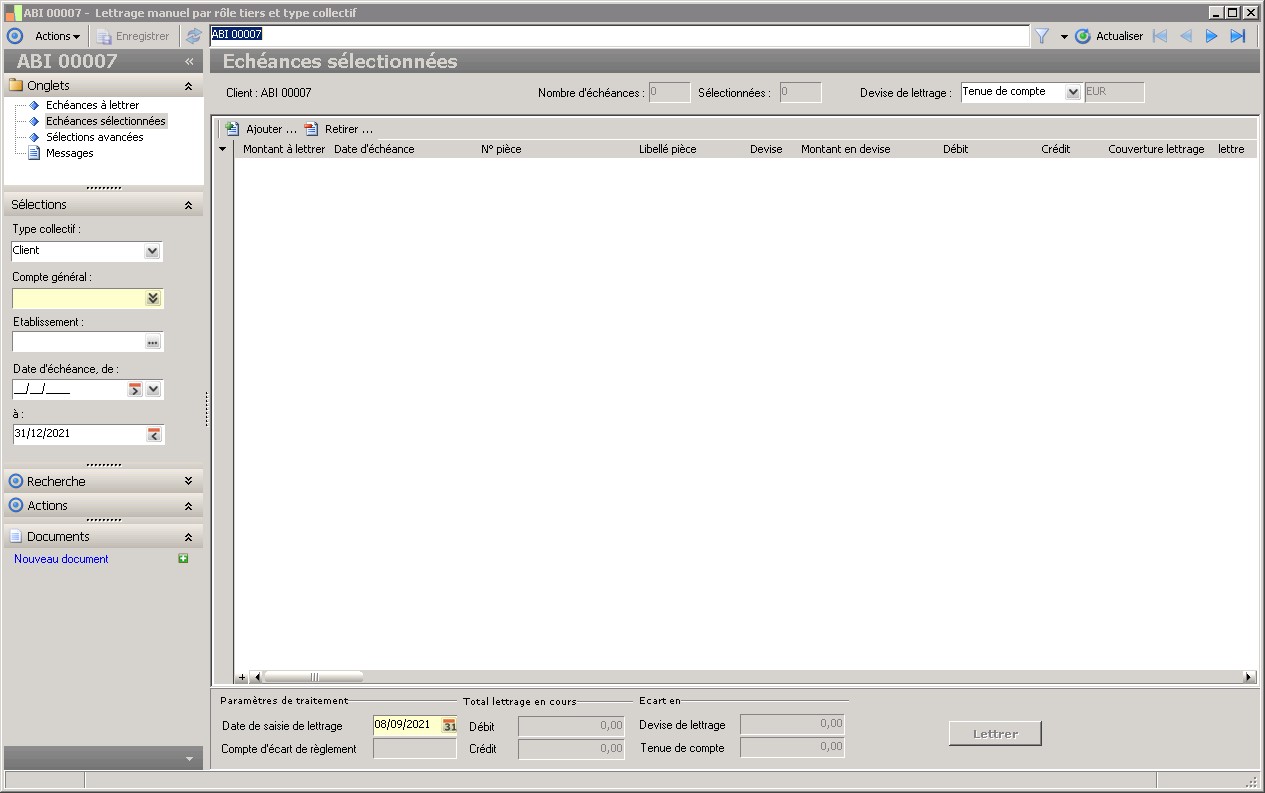Click the horizontal scrollbar thumb
This screenshot has height=793, width=1265.
[313, 677]
